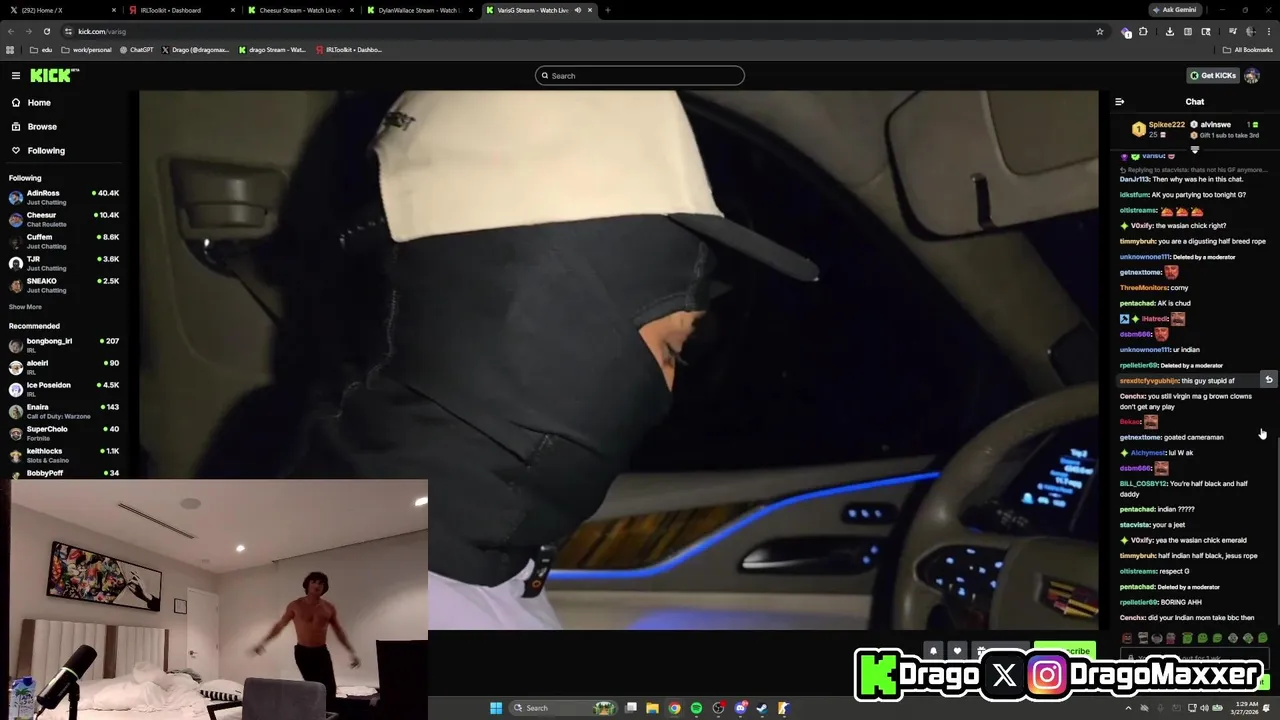Image resolution: width=1280 pixels, height=720 pixels.
Task: Open File Explorer from taskbar
Action: [652, 708]
